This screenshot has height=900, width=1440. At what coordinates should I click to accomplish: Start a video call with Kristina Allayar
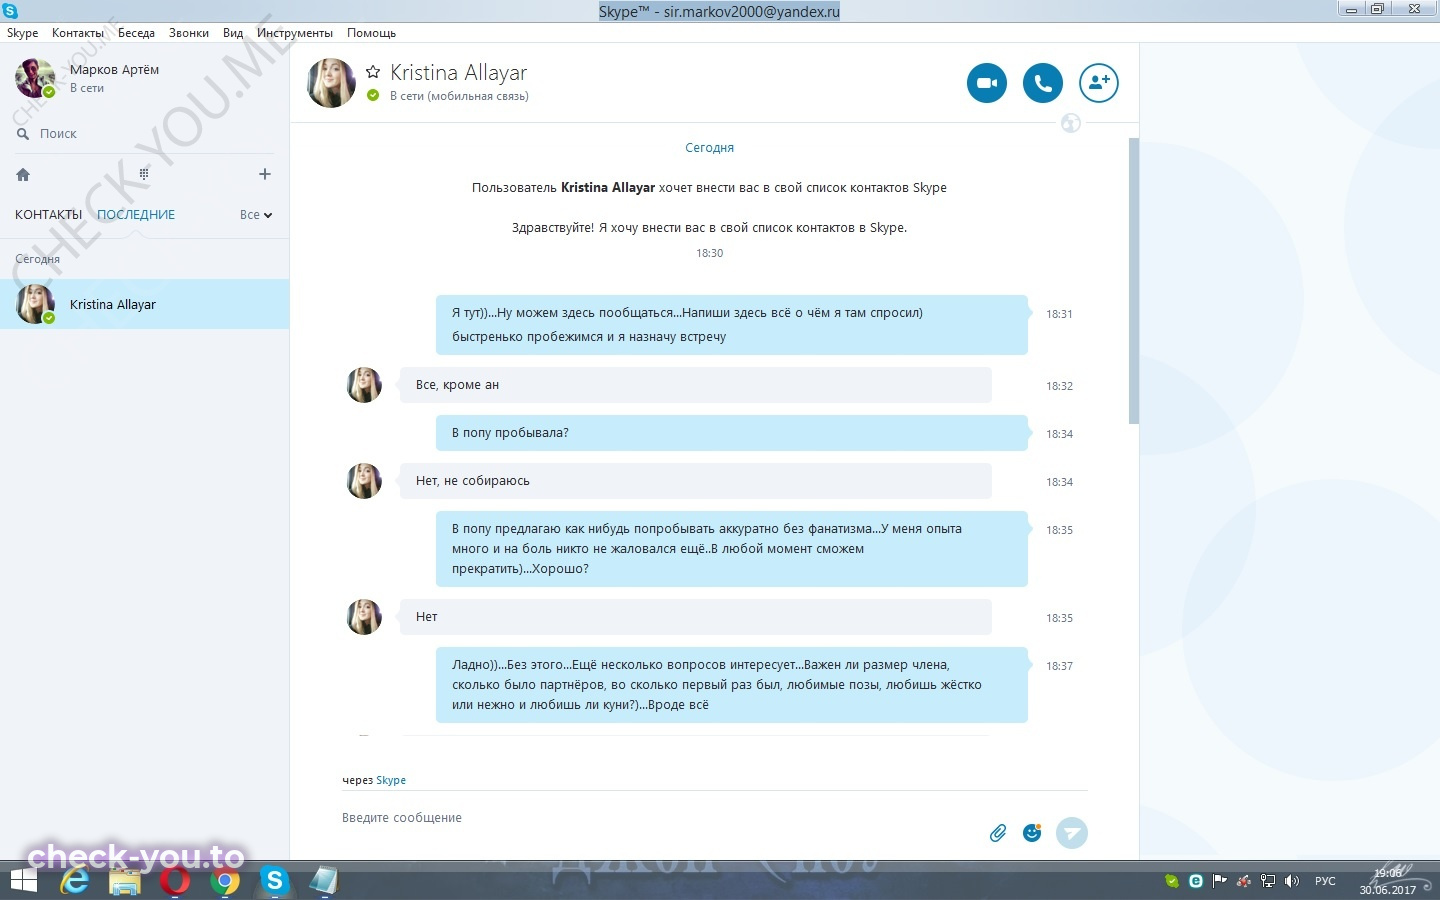987,83
